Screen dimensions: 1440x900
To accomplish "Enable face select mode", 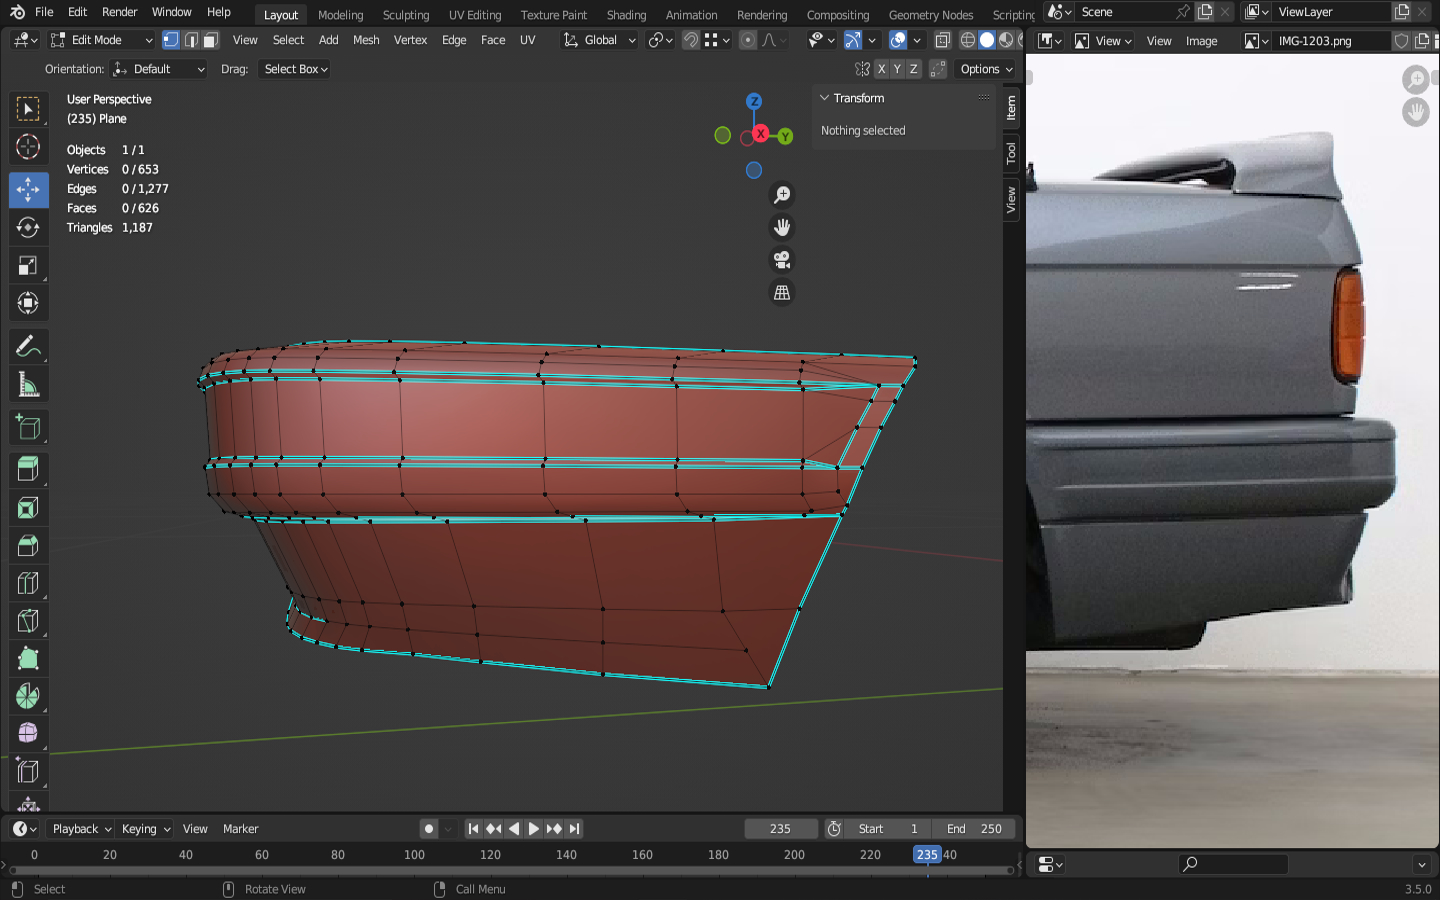I will click(211, 40).
